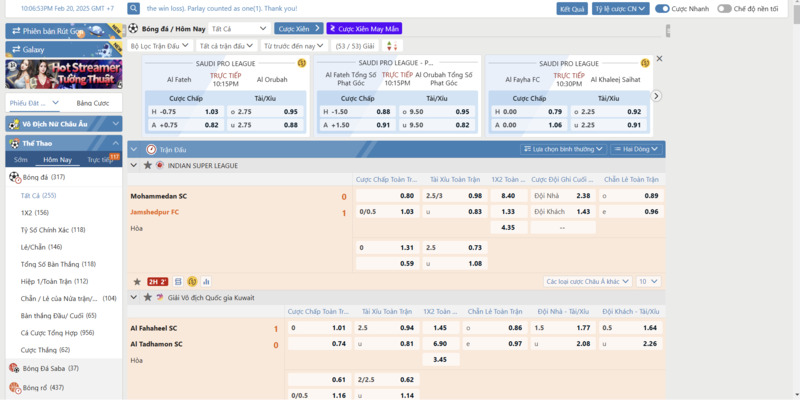Open the Tất cả trận đấu dropdown
The image size is (800, 400).
coord(227,46)
